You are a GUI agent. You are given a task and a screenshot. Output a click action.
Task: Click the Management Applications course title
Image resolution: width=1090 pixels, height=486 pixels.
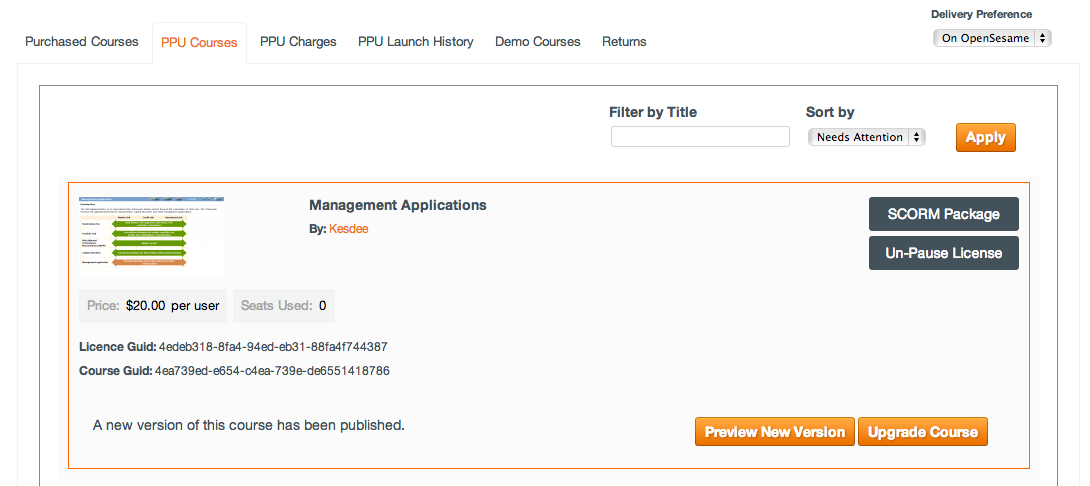click(x=397, y=205)
